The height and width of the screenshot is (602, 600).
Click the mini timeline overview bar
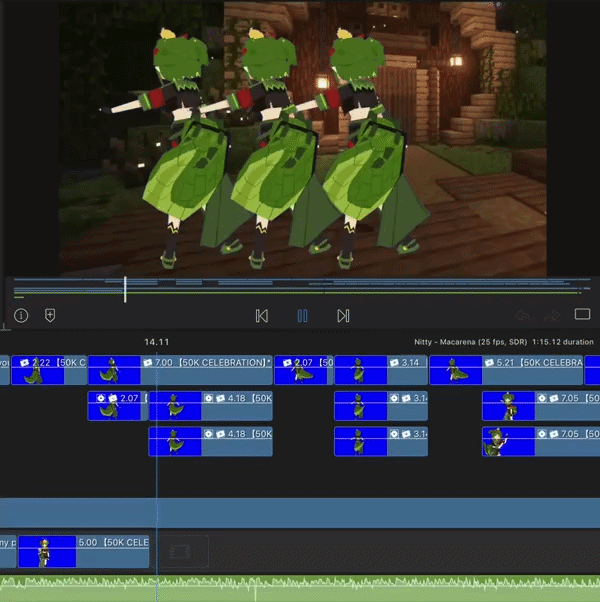point(302,288)
